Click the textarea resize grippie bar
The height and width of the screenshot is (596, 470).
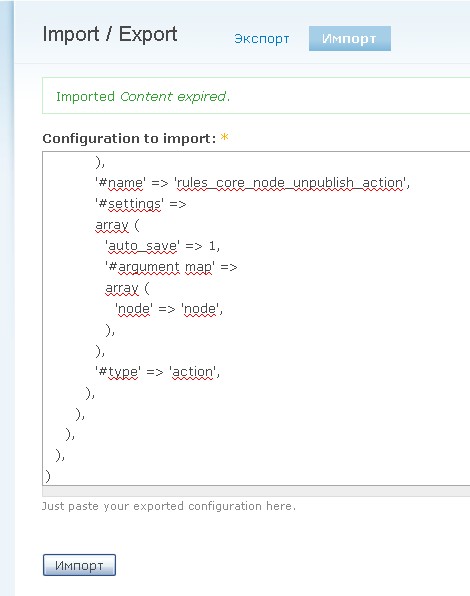(x=256, y=491)
